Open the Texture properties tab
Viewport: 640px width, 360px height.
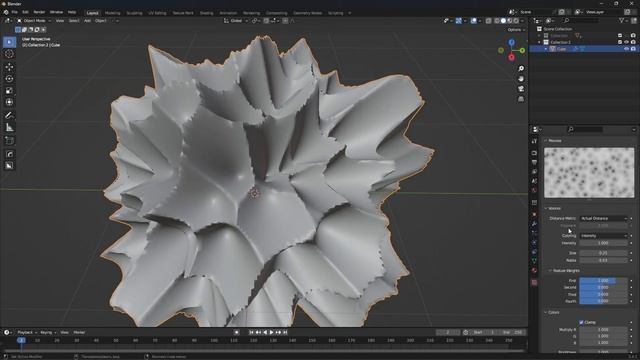pos(534,282)
